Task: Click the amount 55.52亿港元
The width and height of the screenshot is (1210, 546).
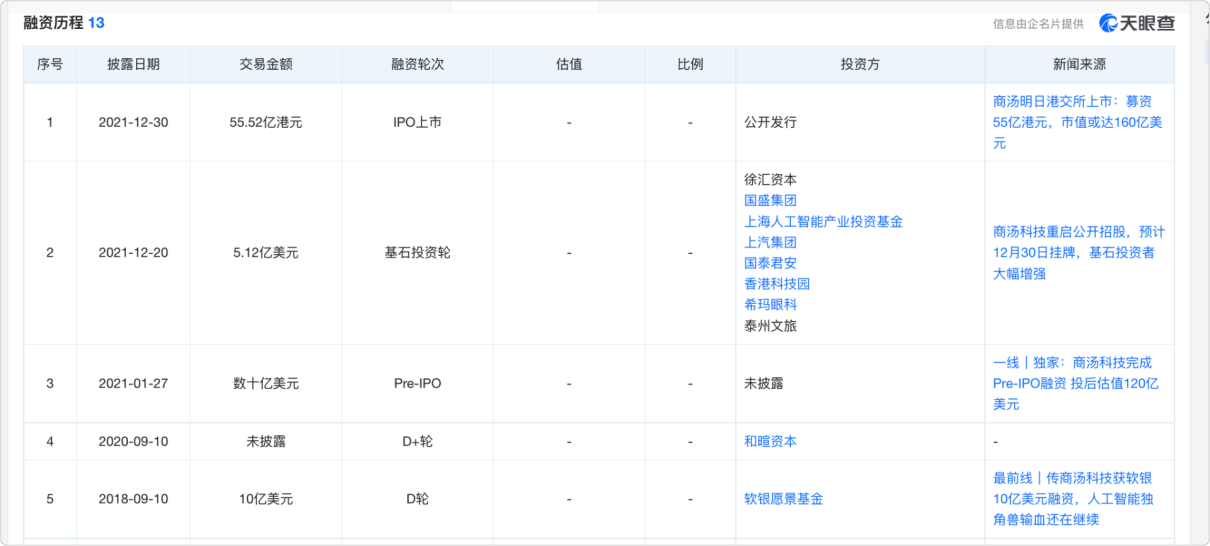Action: tap(266, 122)
